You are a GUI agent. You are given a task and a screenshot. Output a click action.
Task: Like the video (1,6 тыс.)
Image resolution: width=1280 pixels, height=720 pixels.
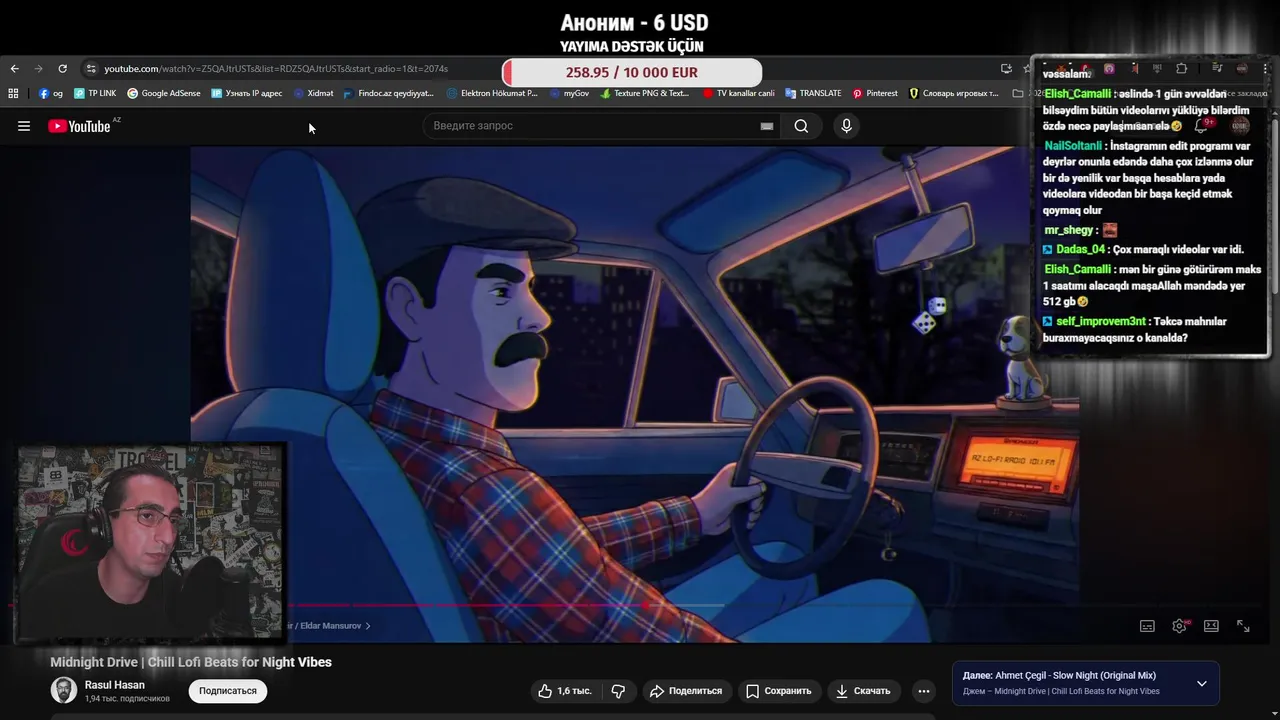(566, 691)
